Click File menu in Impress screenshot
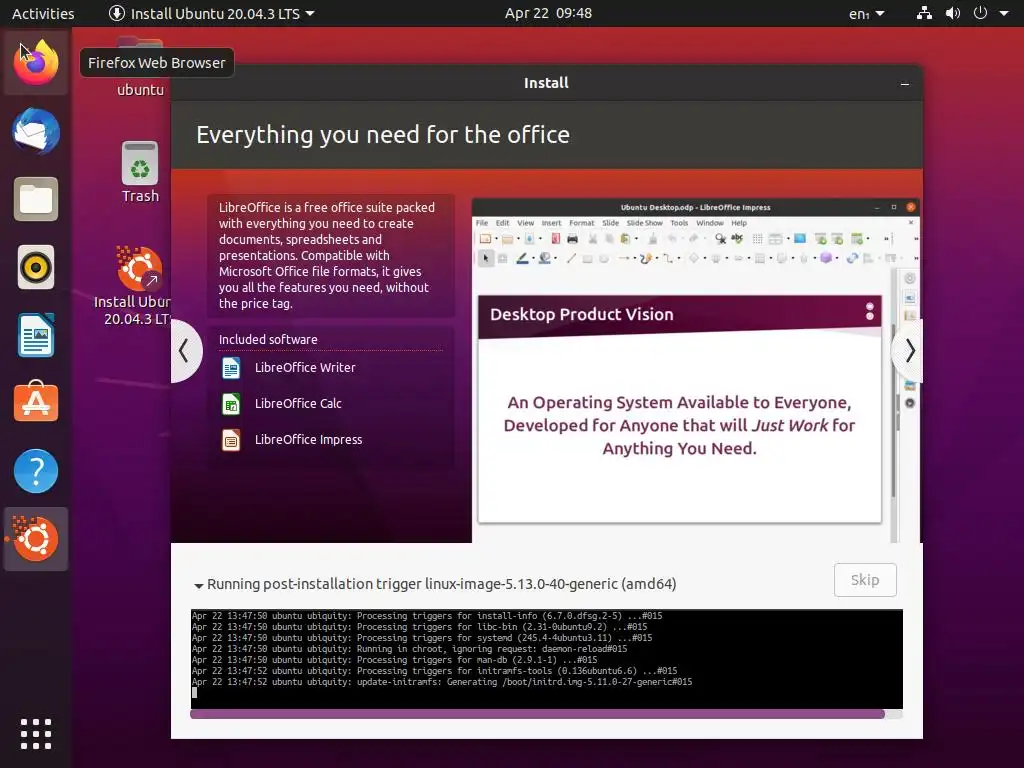 tap(482, 223)
